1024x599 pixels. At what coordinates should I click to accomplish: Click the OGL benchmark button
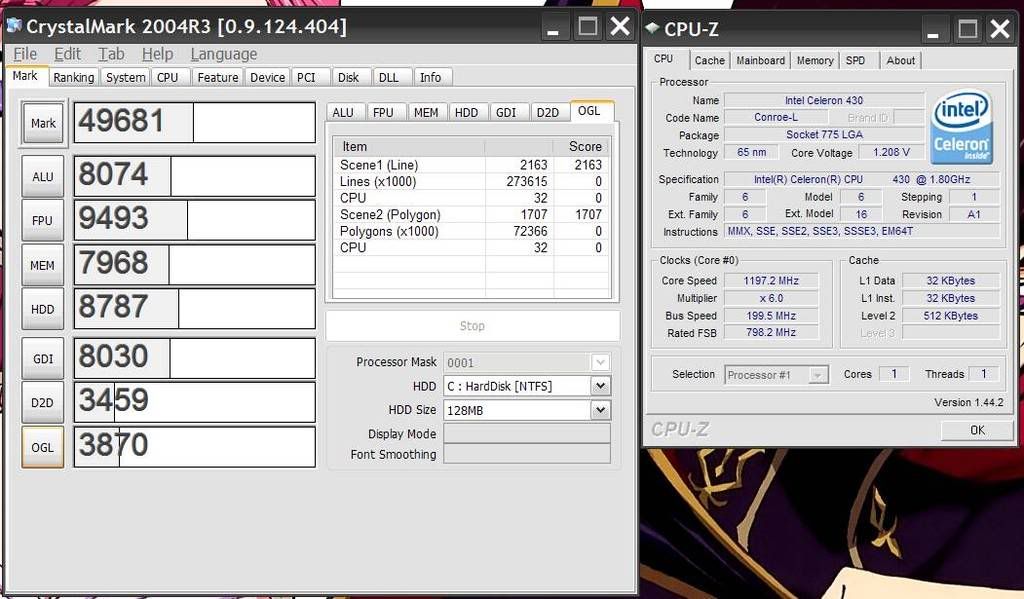43,447
